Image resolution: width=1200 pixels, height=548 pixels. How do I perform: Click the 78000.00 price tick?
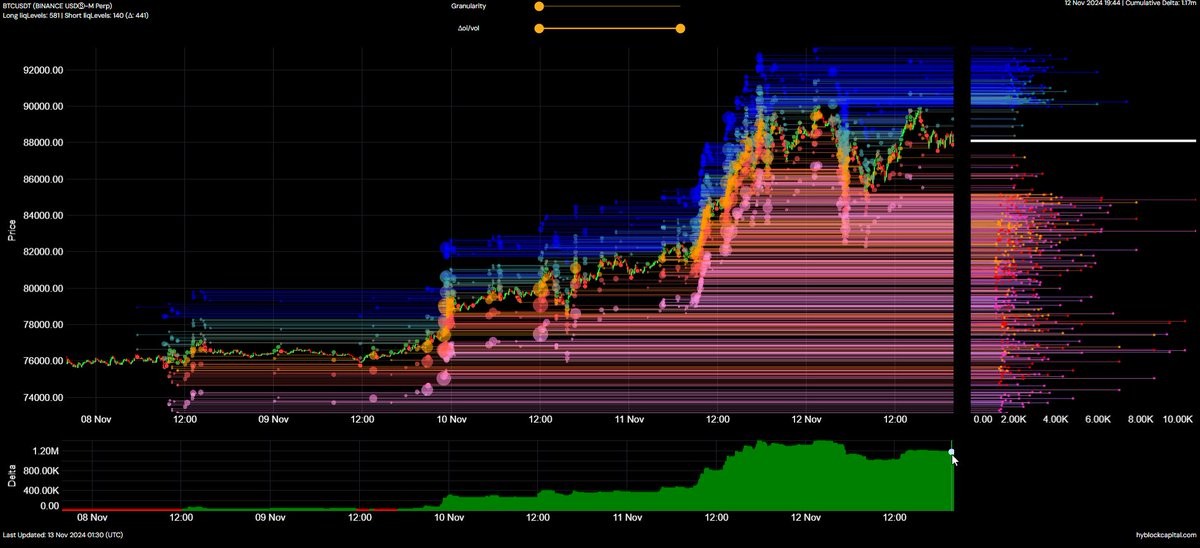point(44,325)
